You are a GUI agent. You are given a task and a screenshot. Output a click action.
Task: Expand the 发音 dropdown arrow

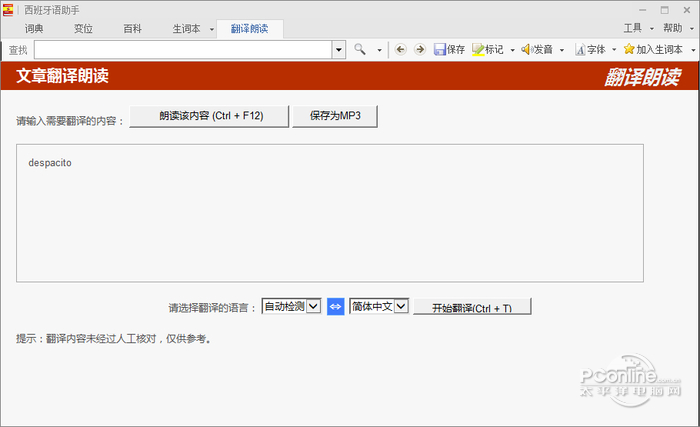562,50
